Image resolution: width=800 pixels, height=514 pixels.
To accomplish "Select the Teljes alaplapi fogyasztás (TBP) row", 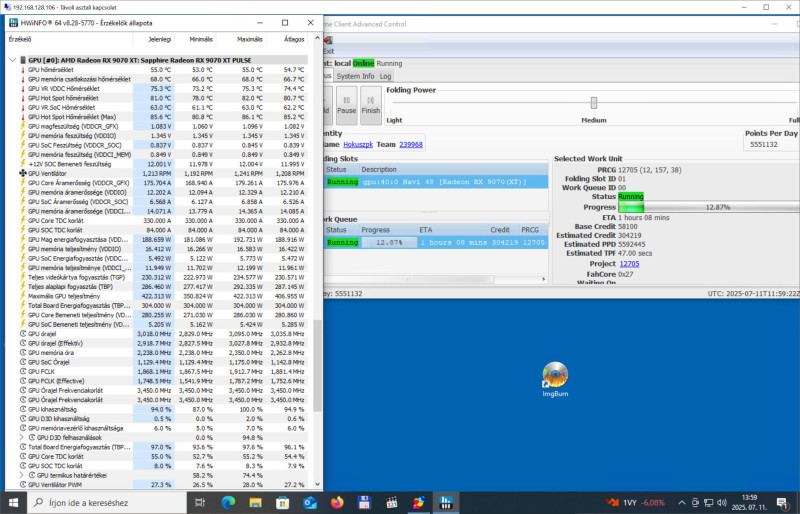I will click(158, 287).
